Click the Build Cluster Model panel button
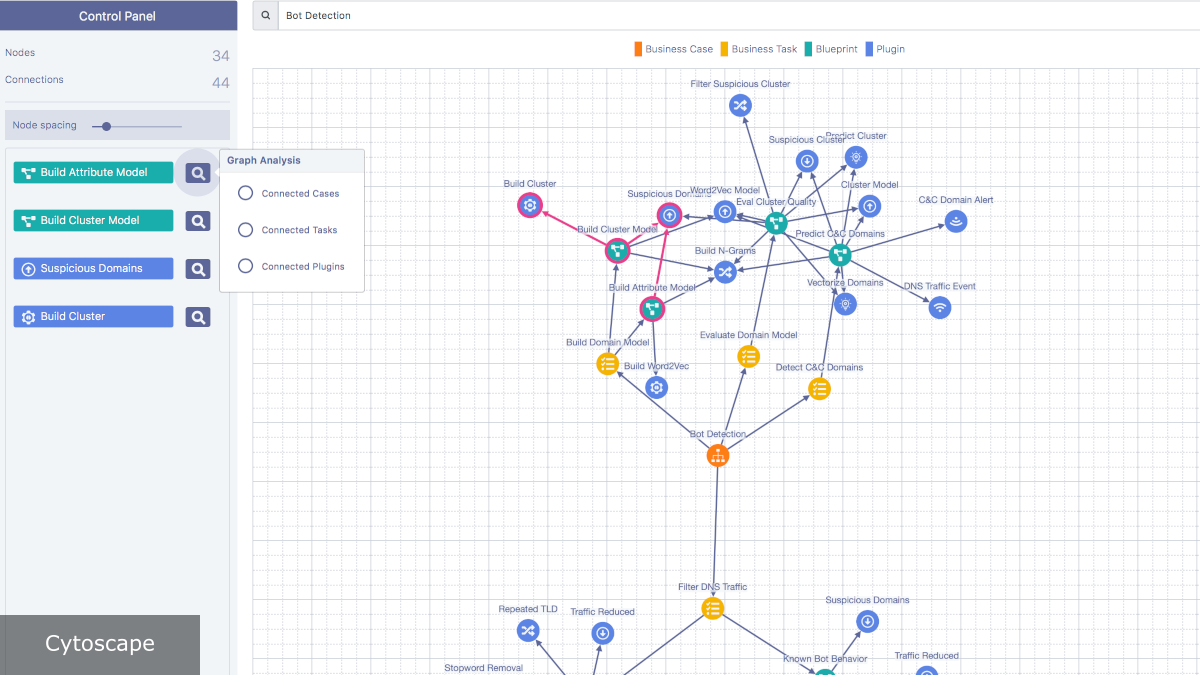Screen dimensions: 1200x675 (93, 220)
